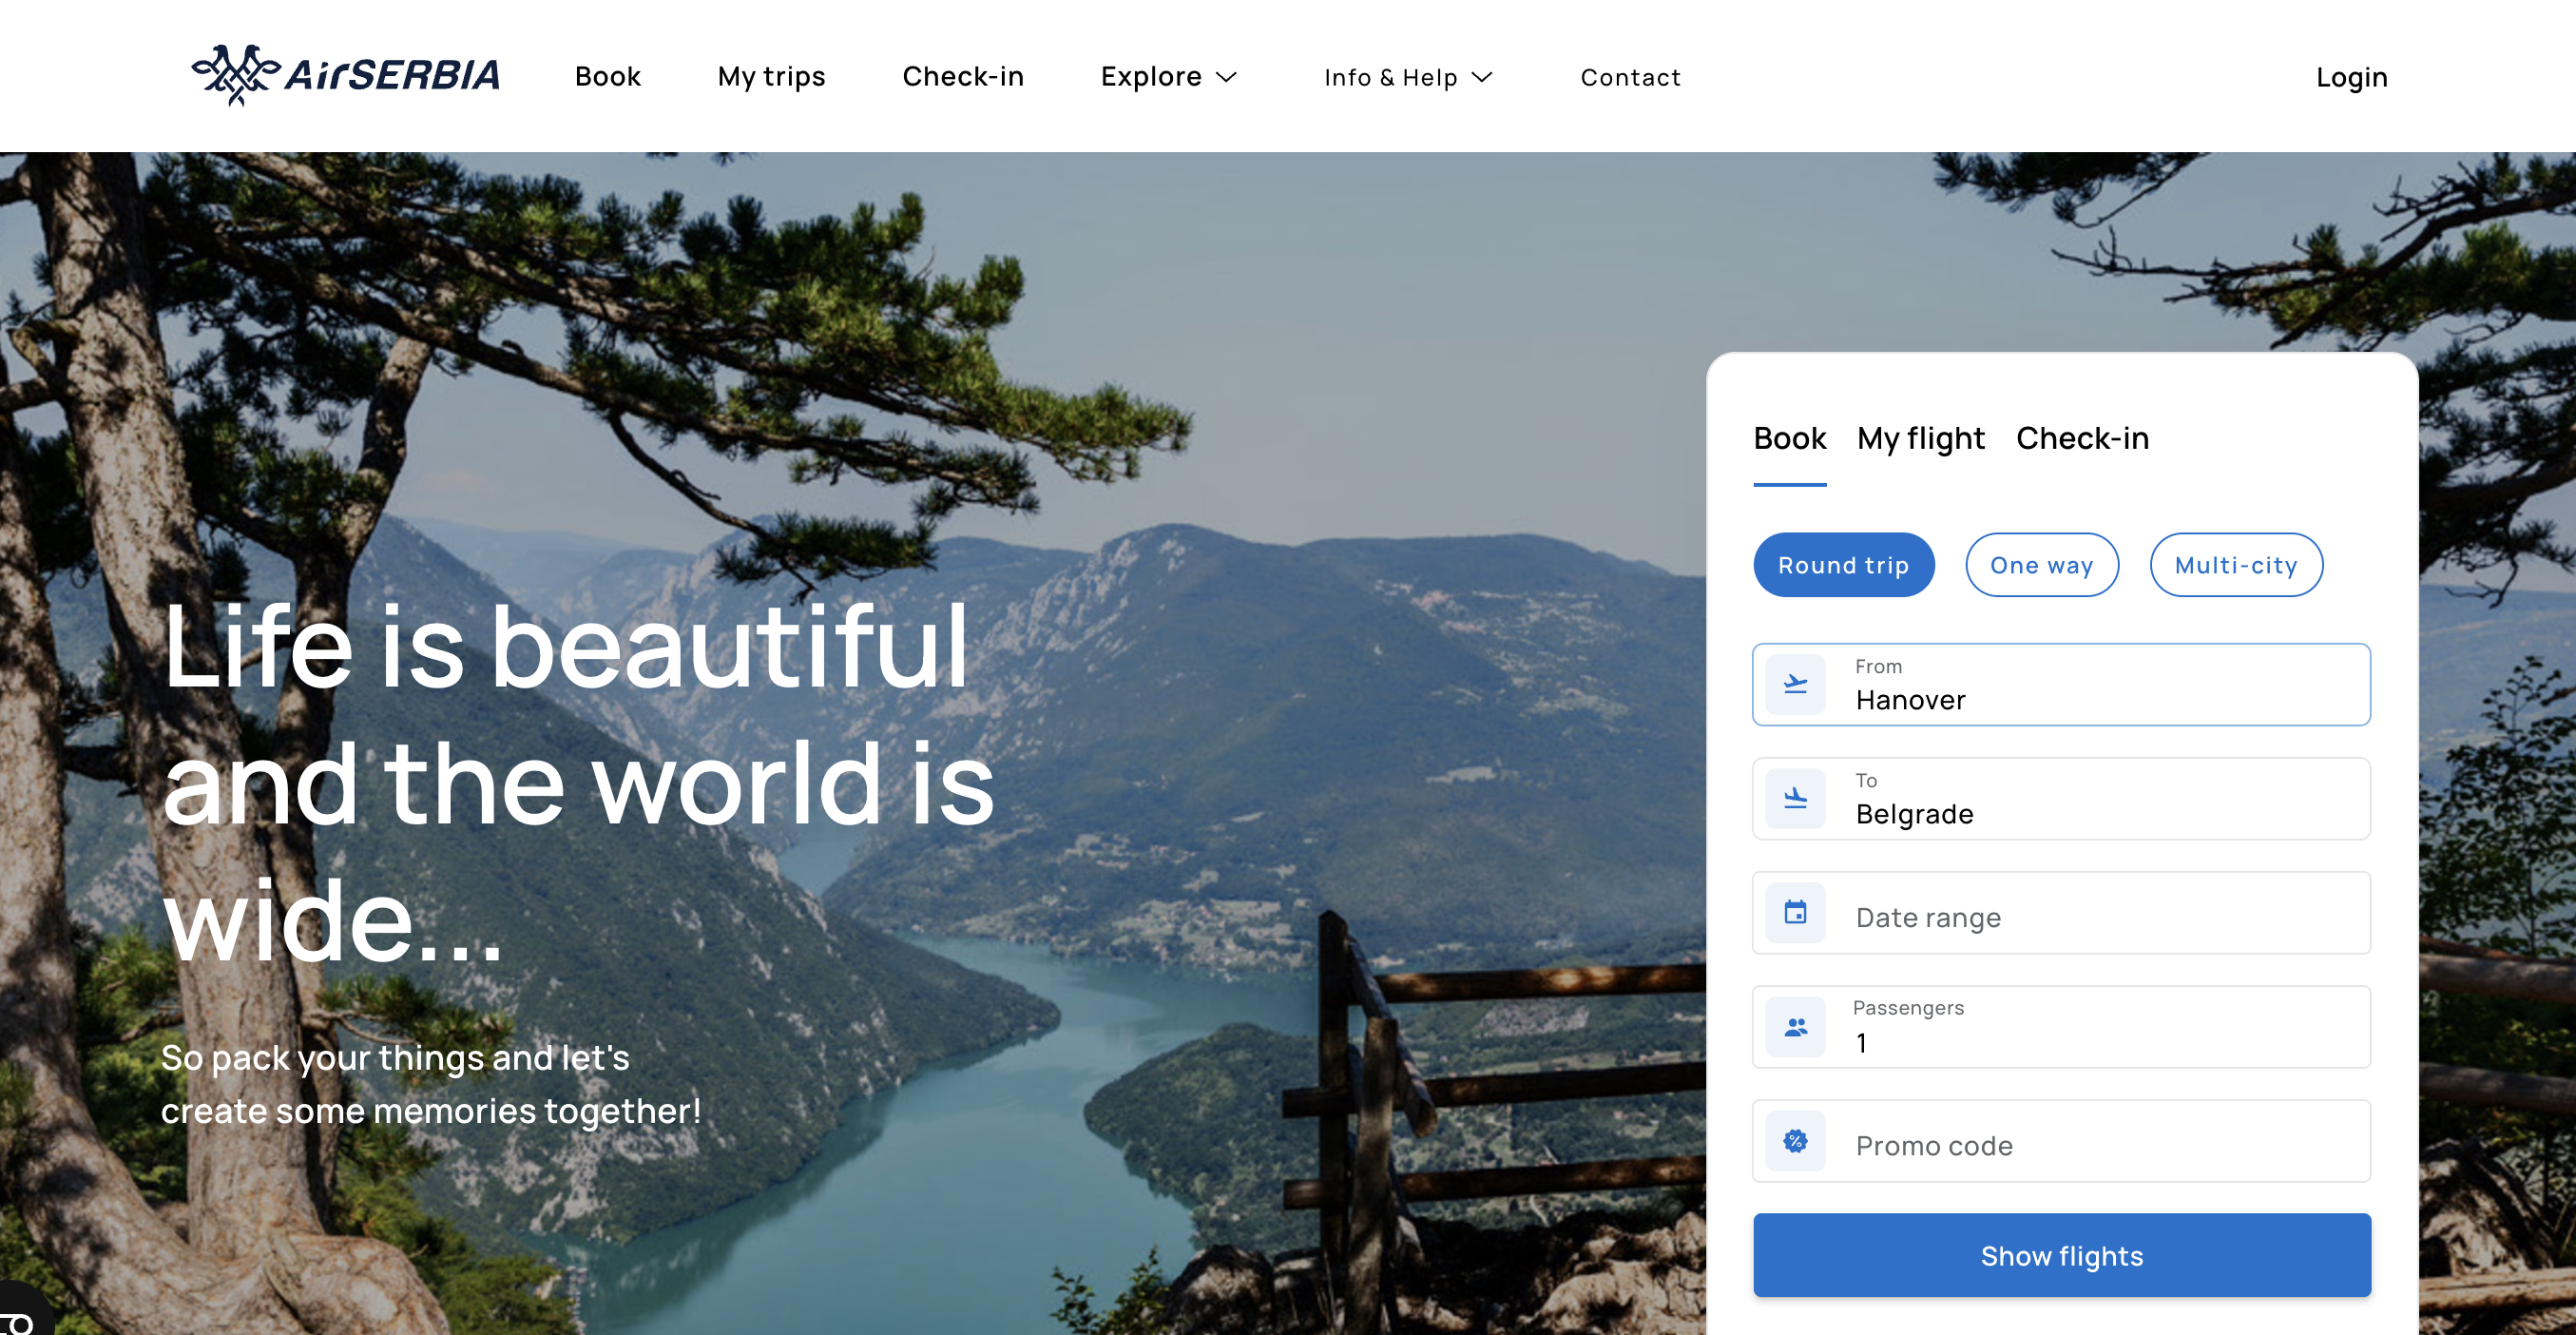Choose the Multi-city trip type

pos(2235,565)
